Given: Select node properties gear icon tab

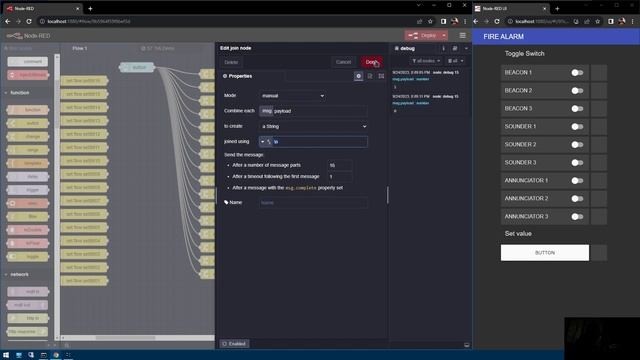Looking at the screenshot, I should click(x=358, y=76).
